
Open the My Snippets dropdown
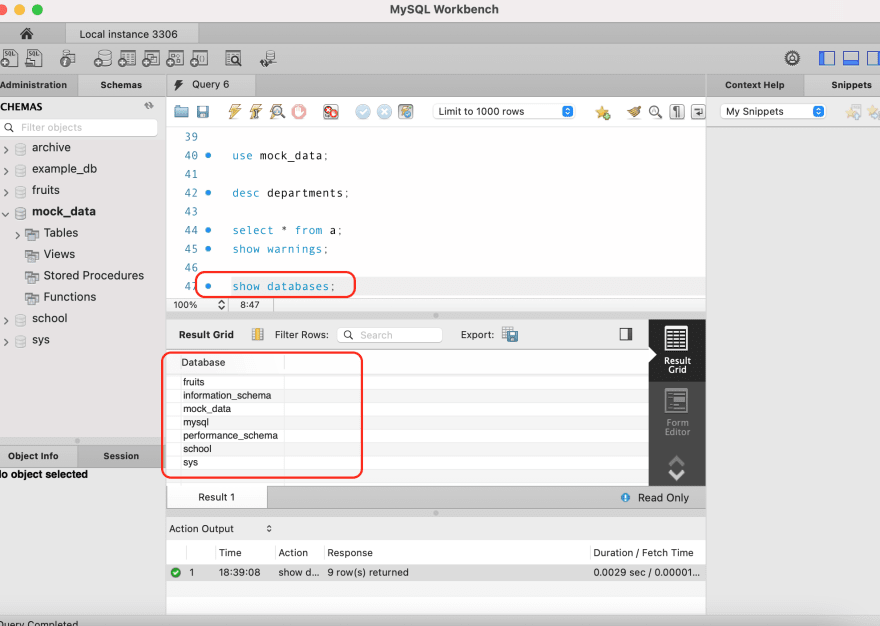(x=773, y=111)
